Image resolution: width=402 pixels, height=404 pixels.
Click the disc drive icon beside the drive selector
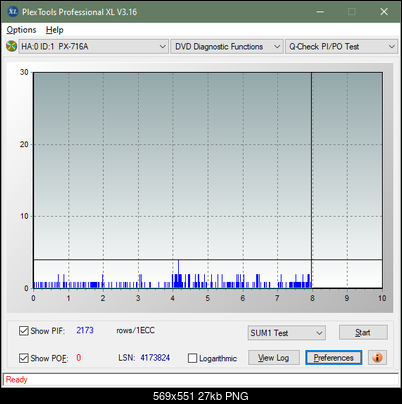point(11,46)
